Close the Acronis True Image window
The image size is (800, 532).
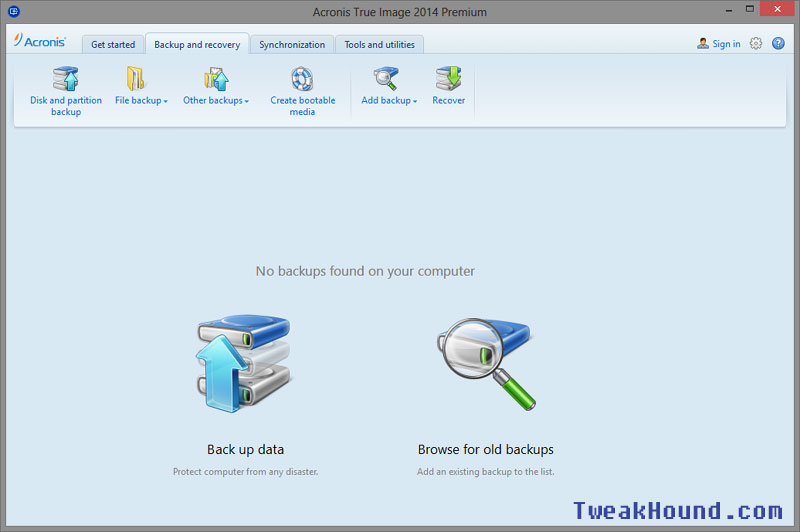777,9
